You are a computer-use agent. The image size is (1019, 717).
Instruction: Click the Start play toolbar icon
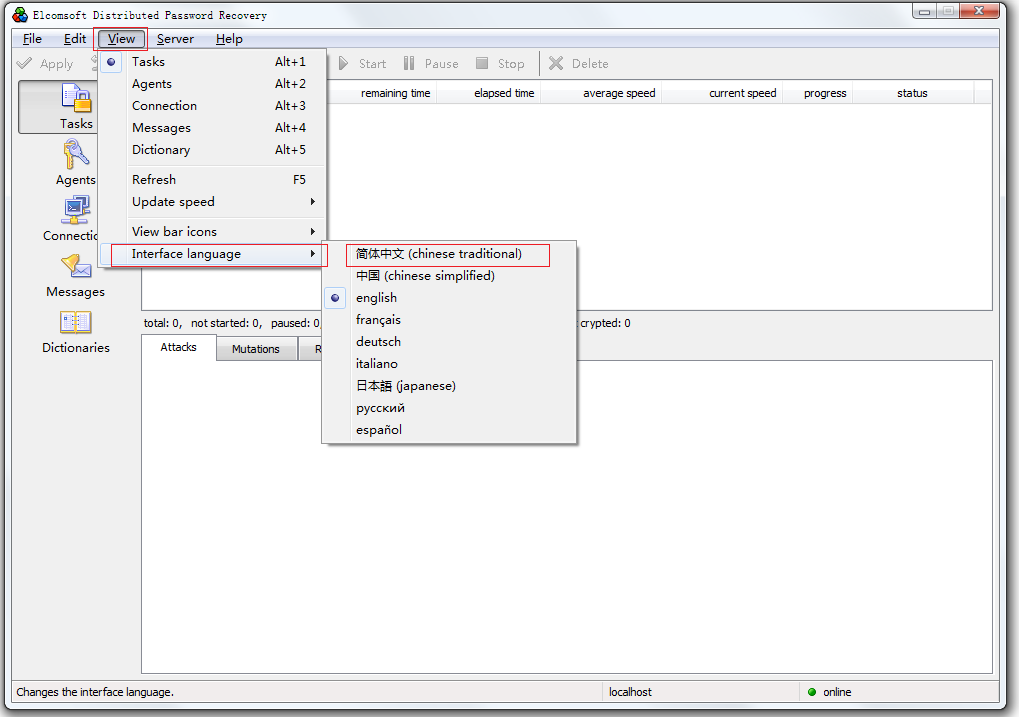coord(344,64)
